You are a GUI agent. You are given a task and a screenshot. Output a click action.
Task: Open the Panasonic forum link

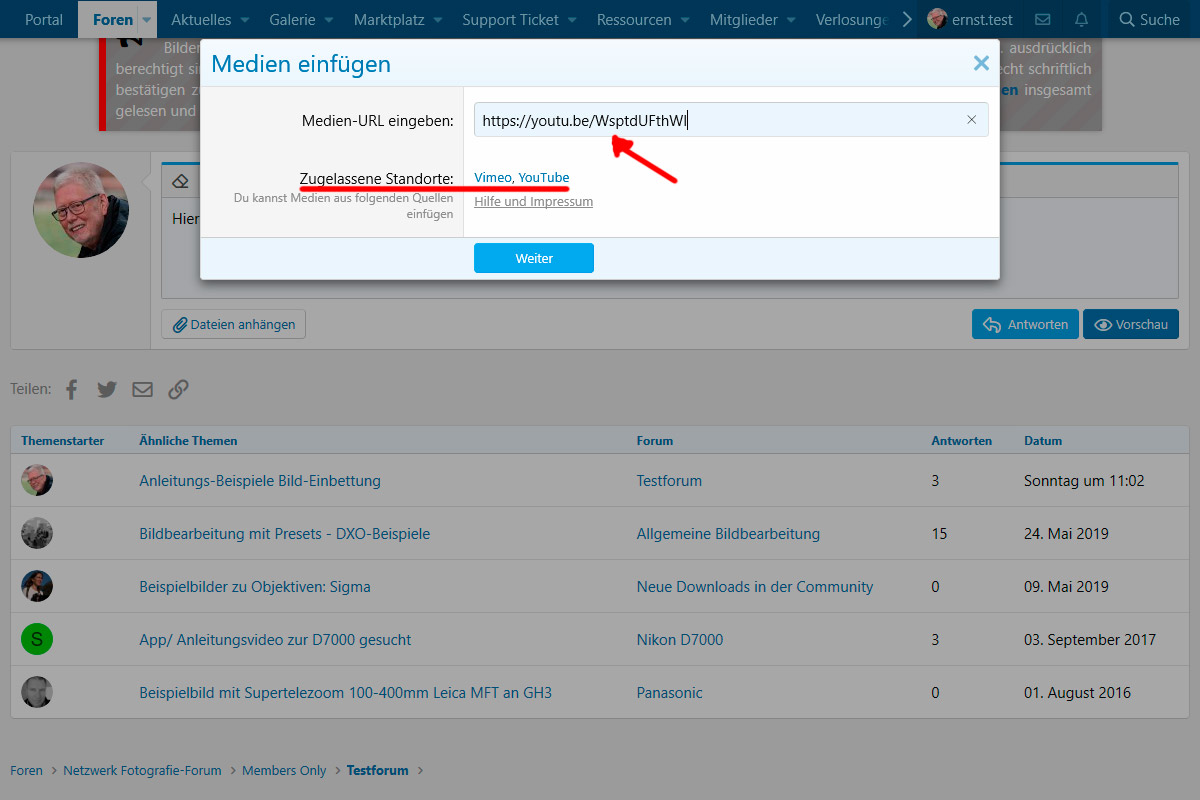click(670, 692)
